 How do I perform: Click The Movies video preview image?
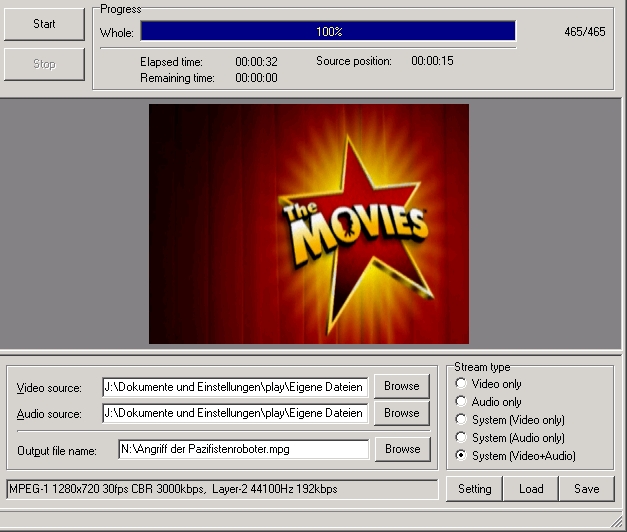(309, 224)
